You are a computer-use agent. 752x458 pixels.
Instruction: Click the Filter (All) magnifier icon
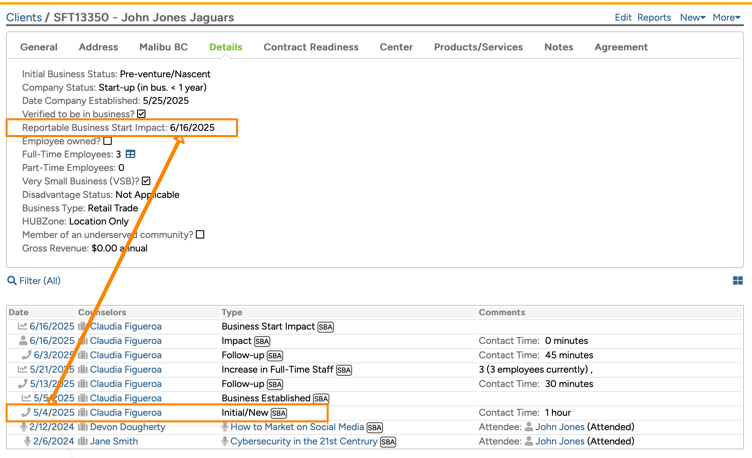pos(12,281)
